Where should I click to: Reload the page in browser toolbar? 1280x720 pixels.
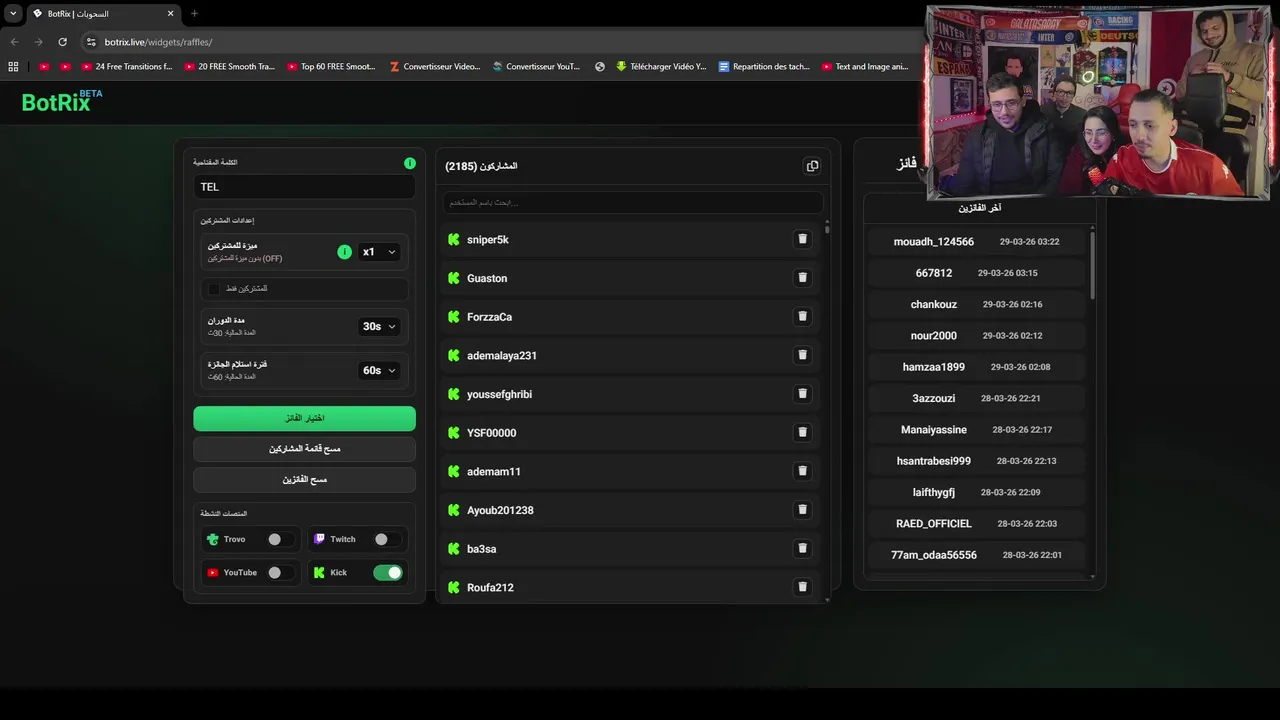[62, 42]
